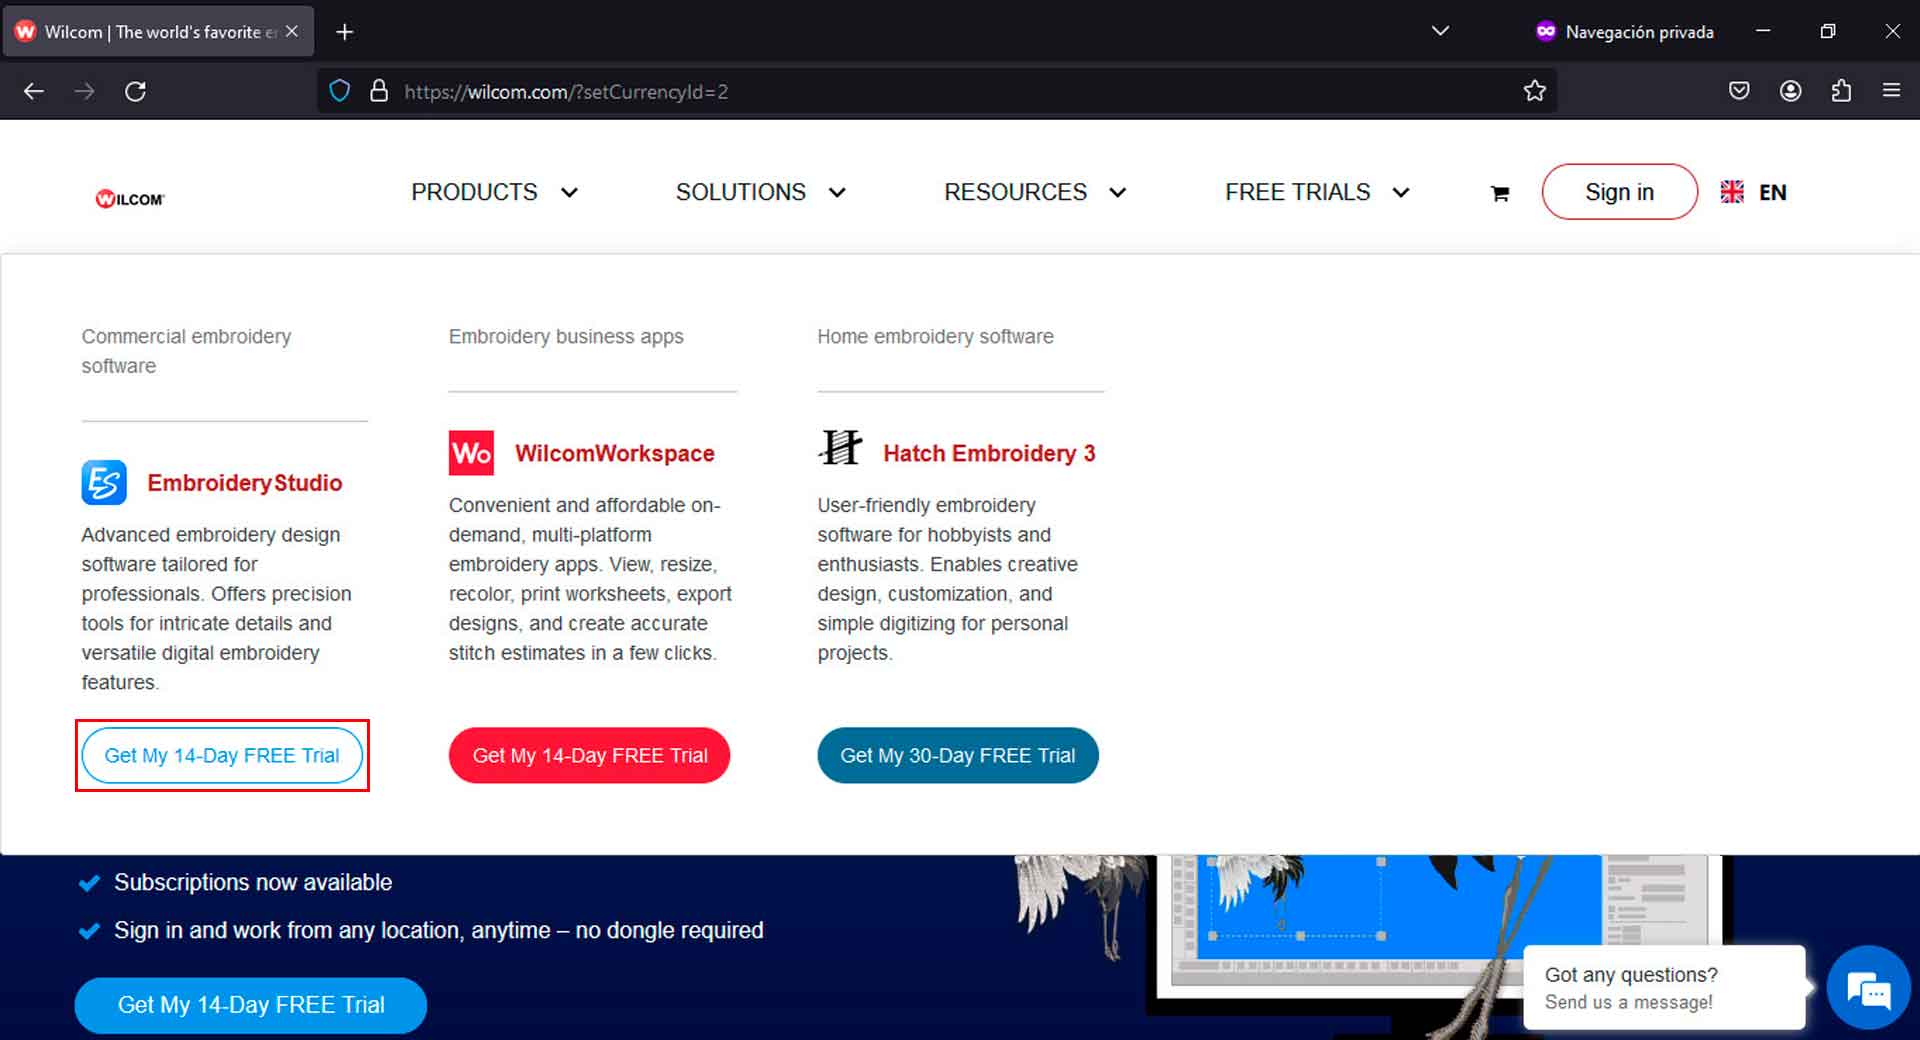Open the Firefox hamburger menu

coord(1891,91)
